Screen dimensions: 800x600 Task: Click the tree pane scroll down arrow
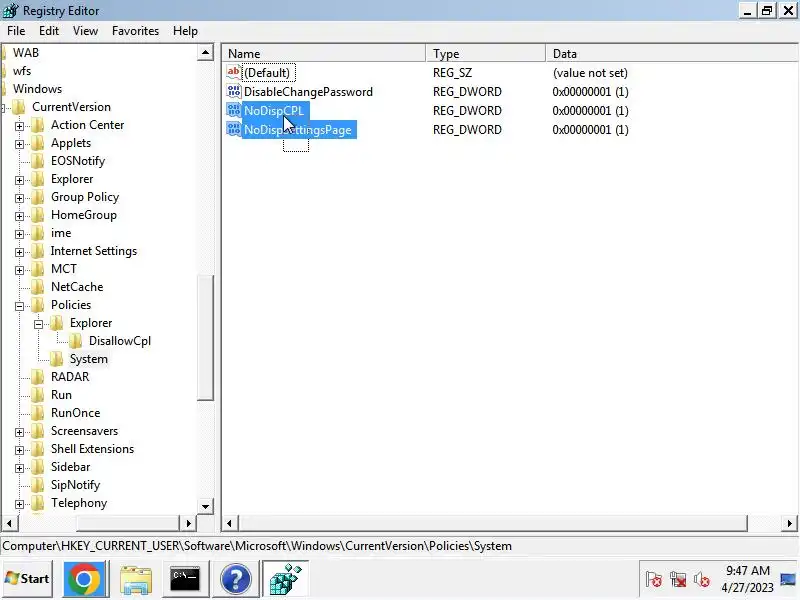pyautogui.click(x=205, y=506)
